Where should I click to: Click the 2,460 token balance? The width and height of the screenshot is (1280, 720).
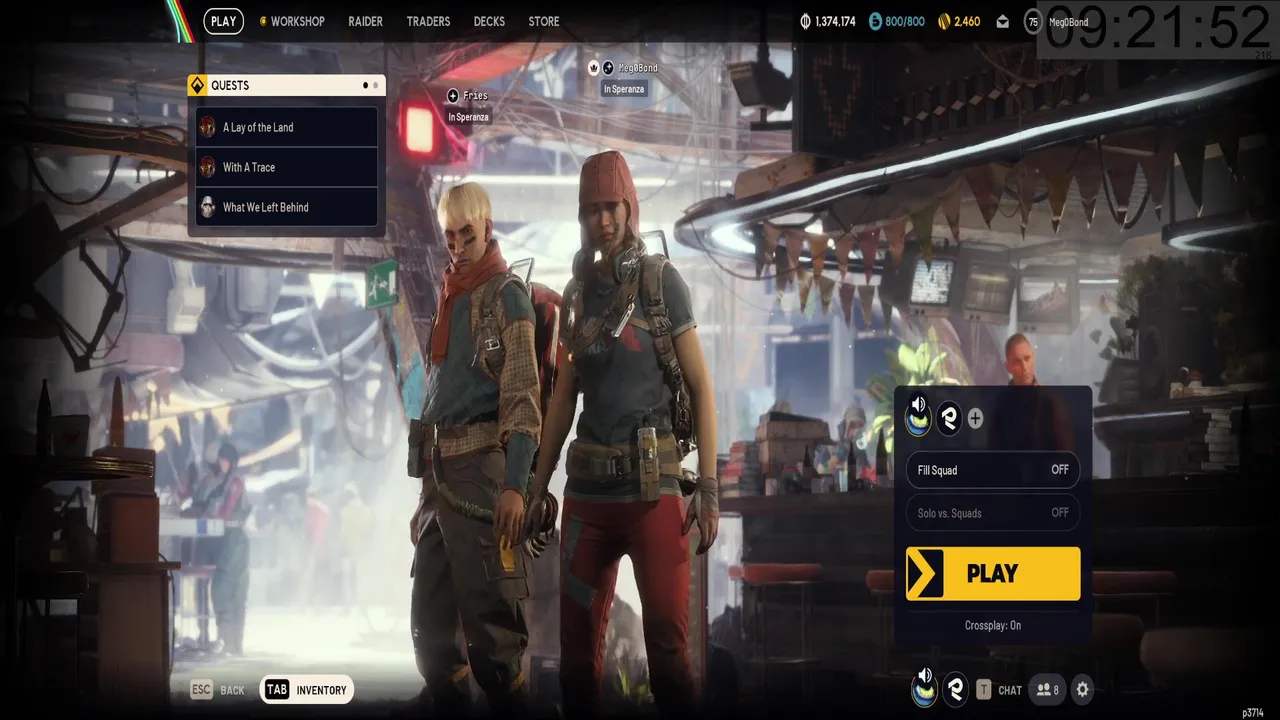(967, 21)
